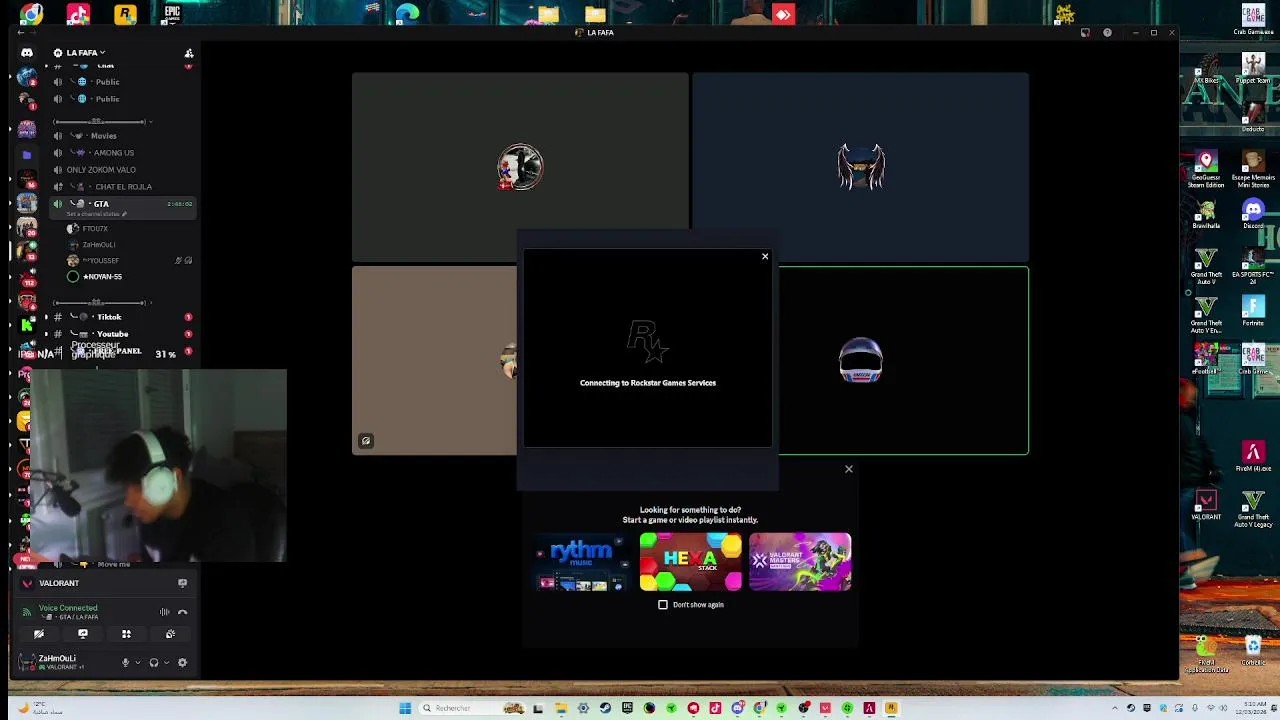
Task: Close the Rockstar Games connecting dialog
Action: point(765,257)
